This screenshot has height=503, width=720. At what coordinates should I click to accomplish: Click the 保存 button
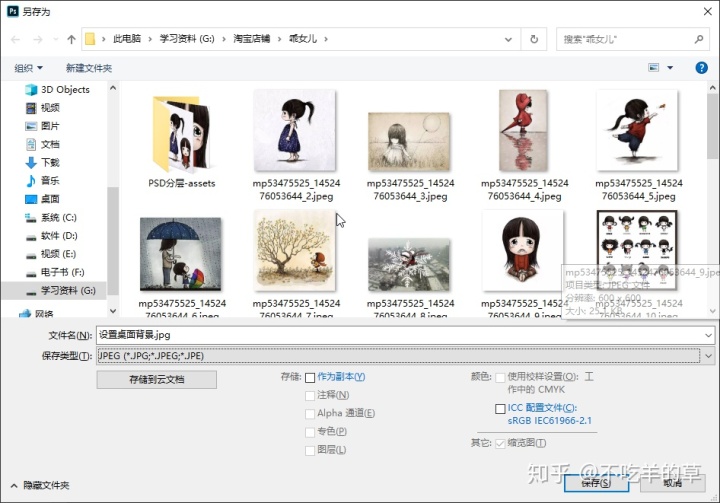pos(596,483)
